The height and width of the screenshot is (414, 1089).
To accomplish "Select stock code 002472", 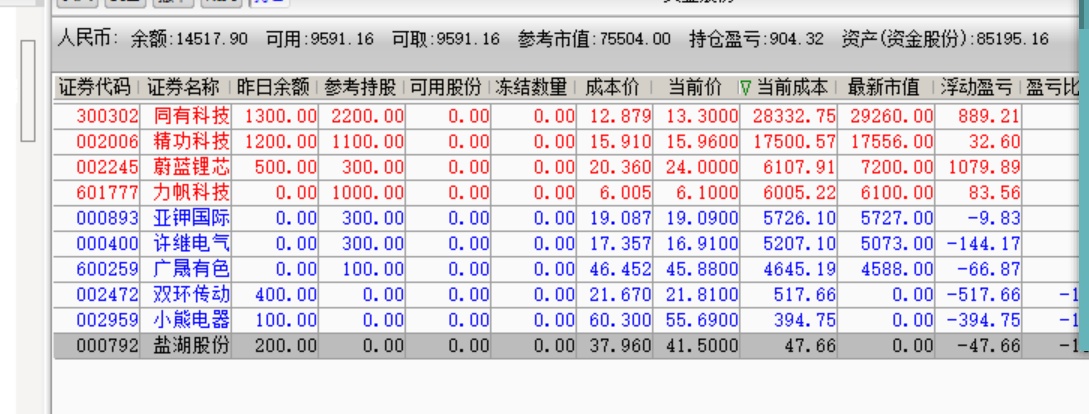I will pos(108,295).
